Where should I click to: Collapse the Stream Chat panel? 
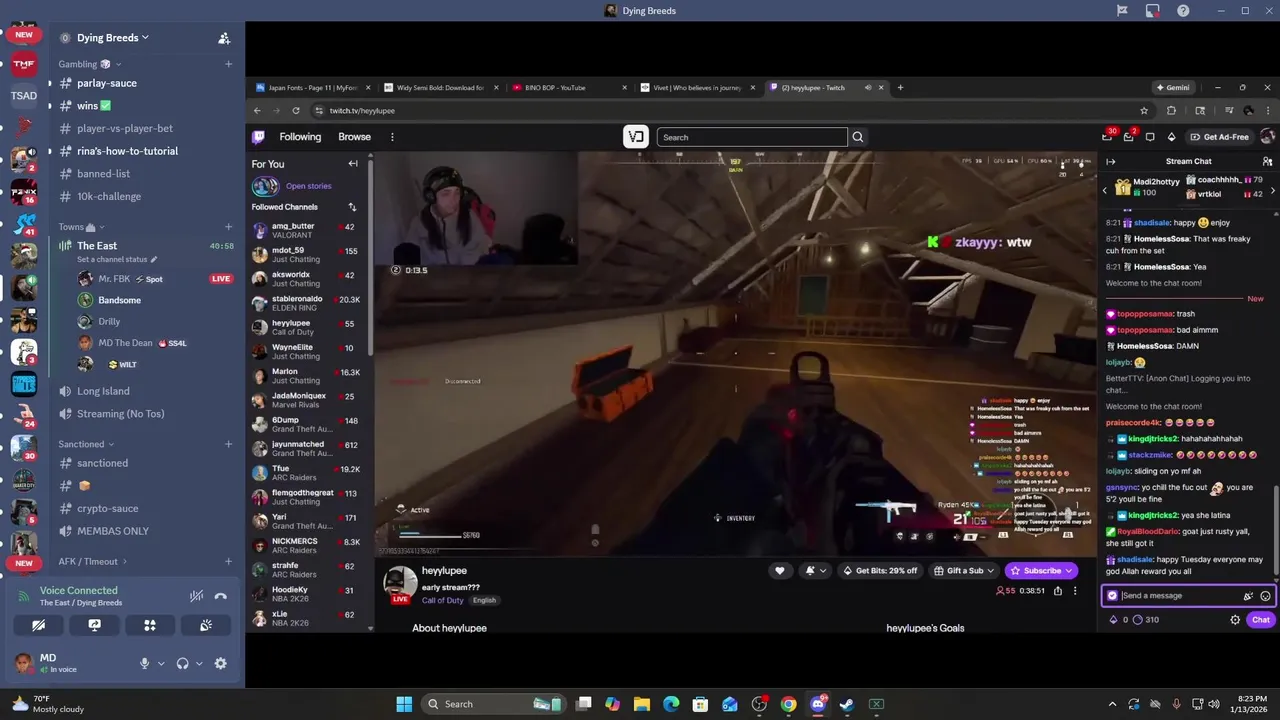click(x=1110, y=161)
